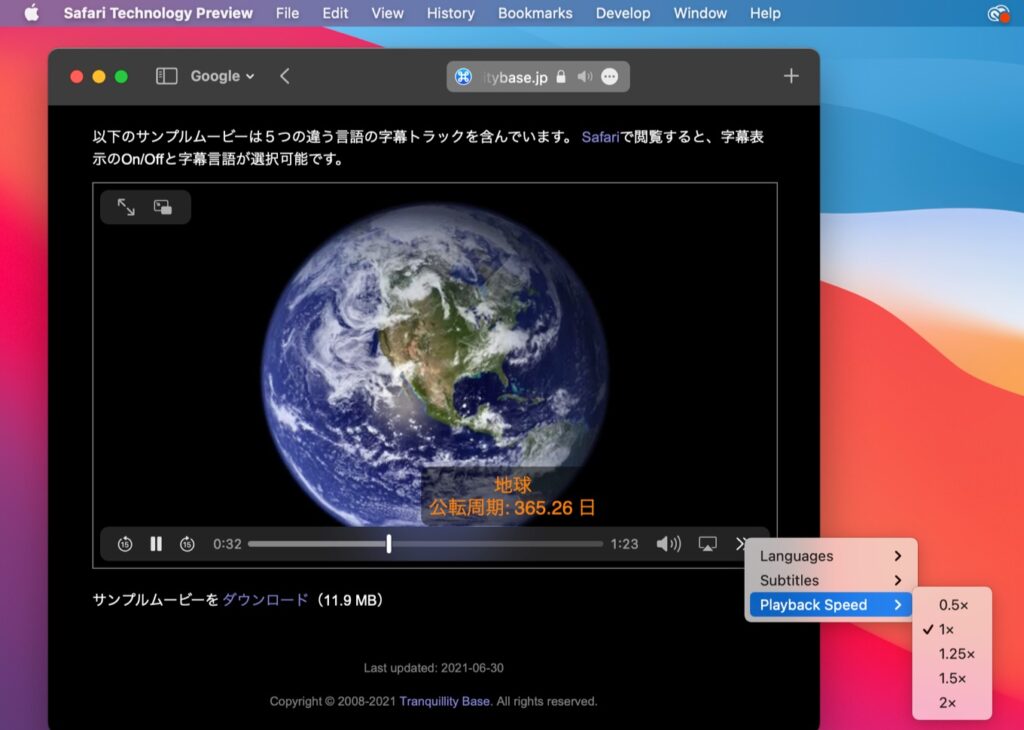The height and width of the screenshot is (730, 1024).
Task: Pause the Earth video
Action: [x=156, y=544]
